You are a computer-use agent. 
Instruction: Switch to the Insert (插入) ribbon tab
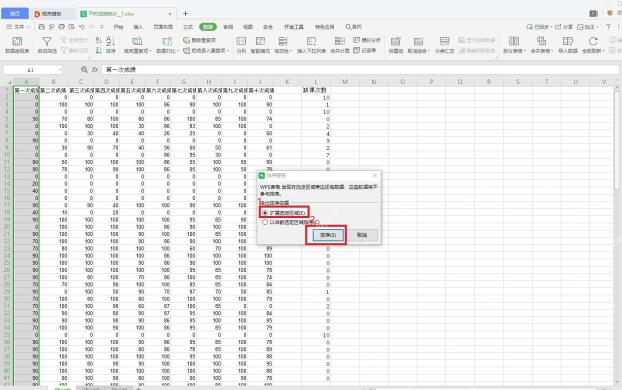[x=138, y=27]
